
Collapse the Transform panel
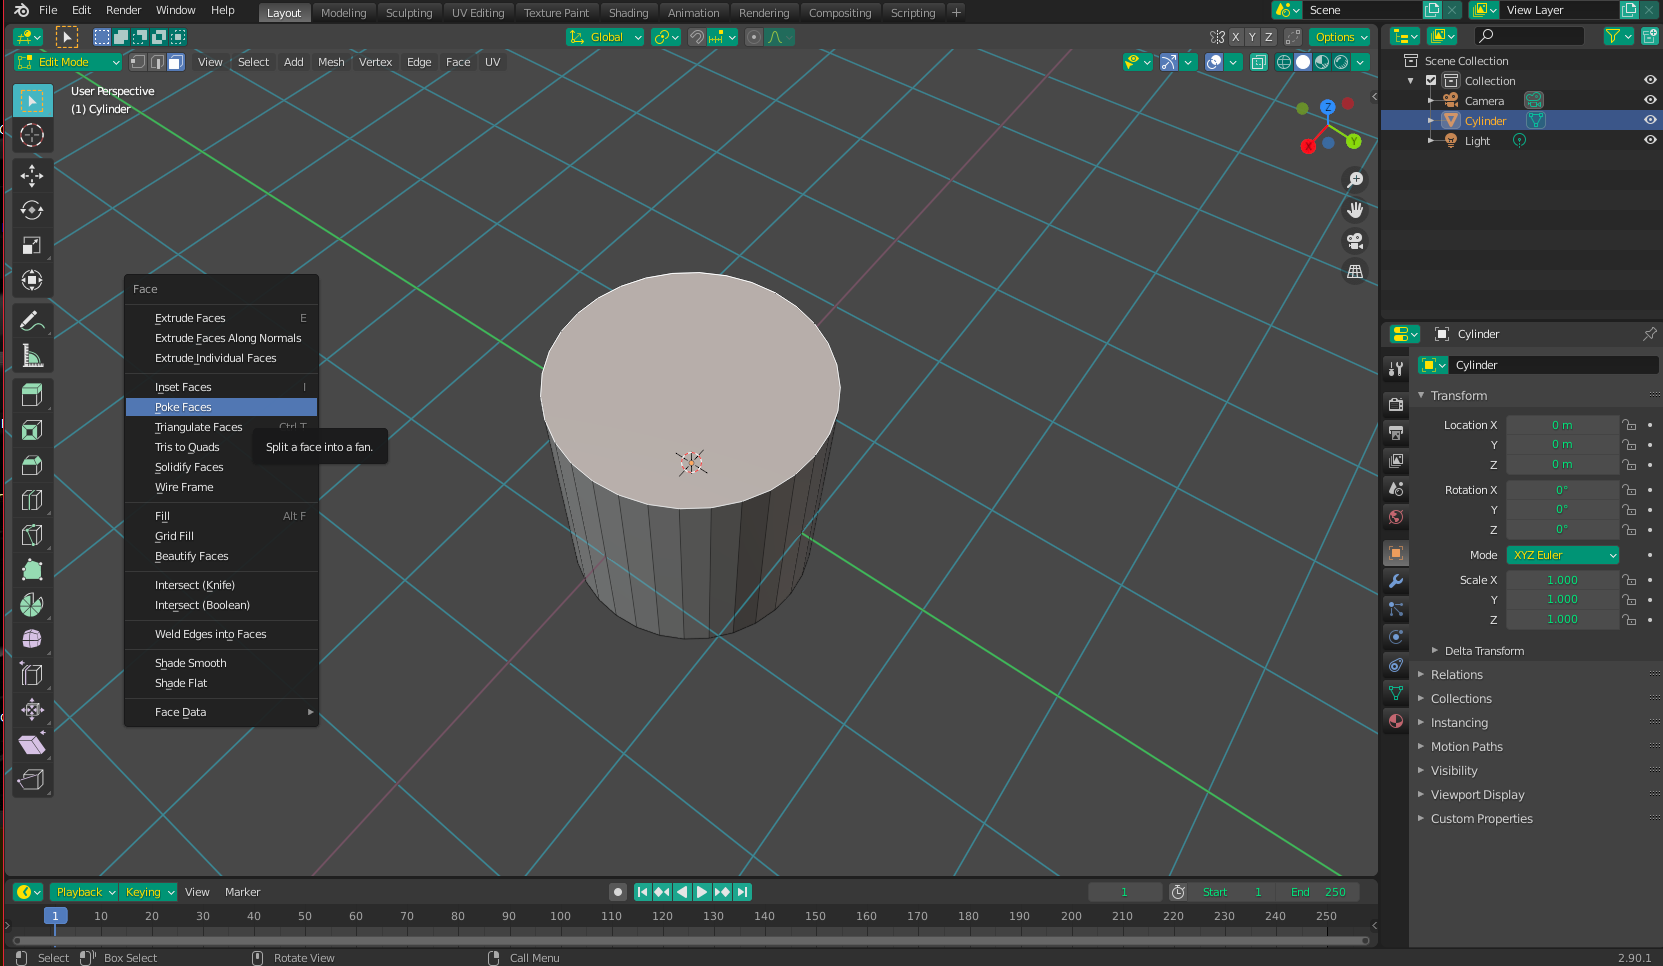point(1458,395)
